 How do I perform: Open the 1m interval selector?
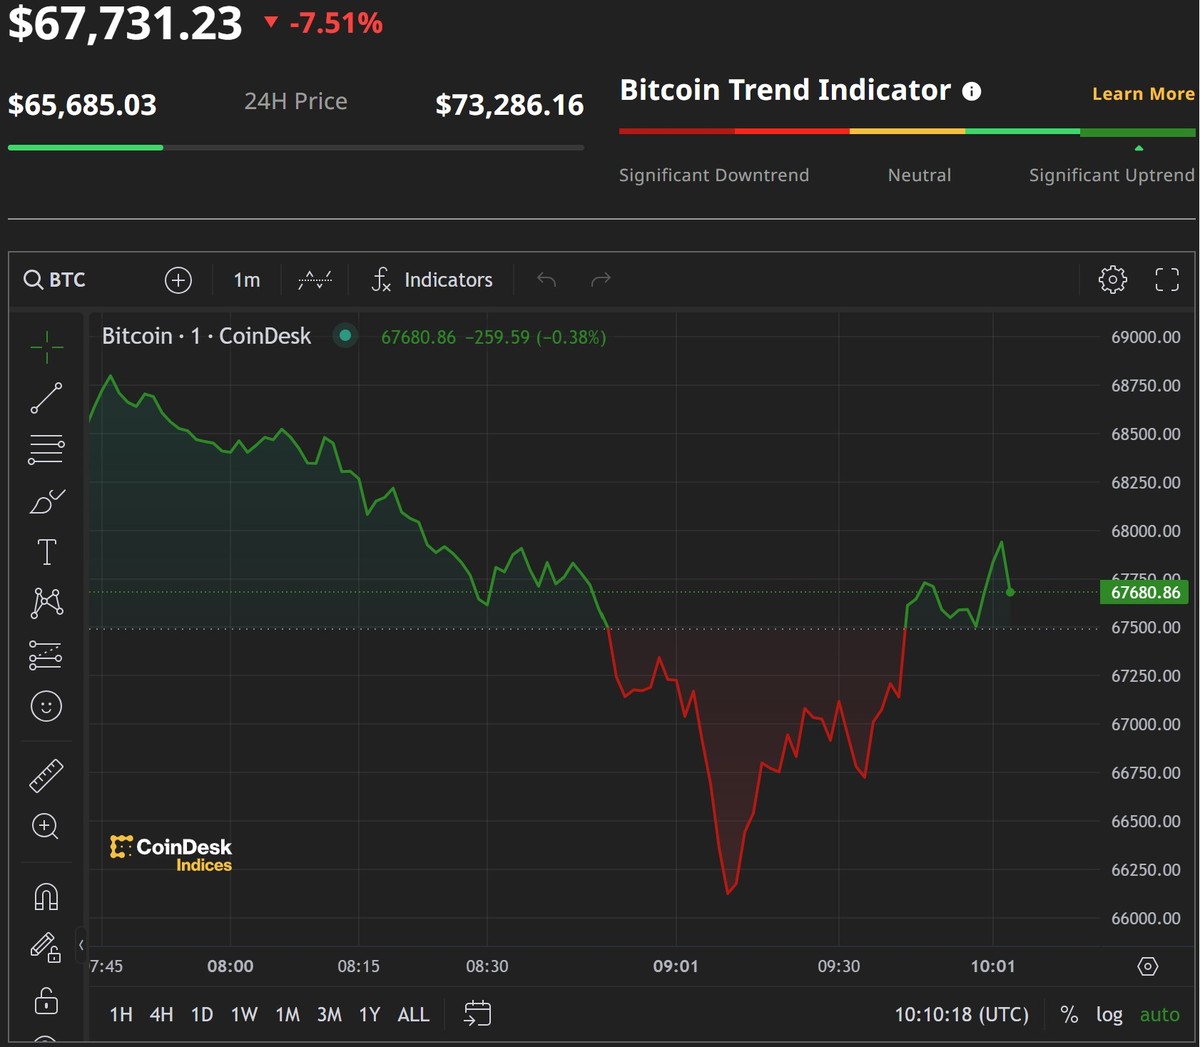tap(246, 280)
